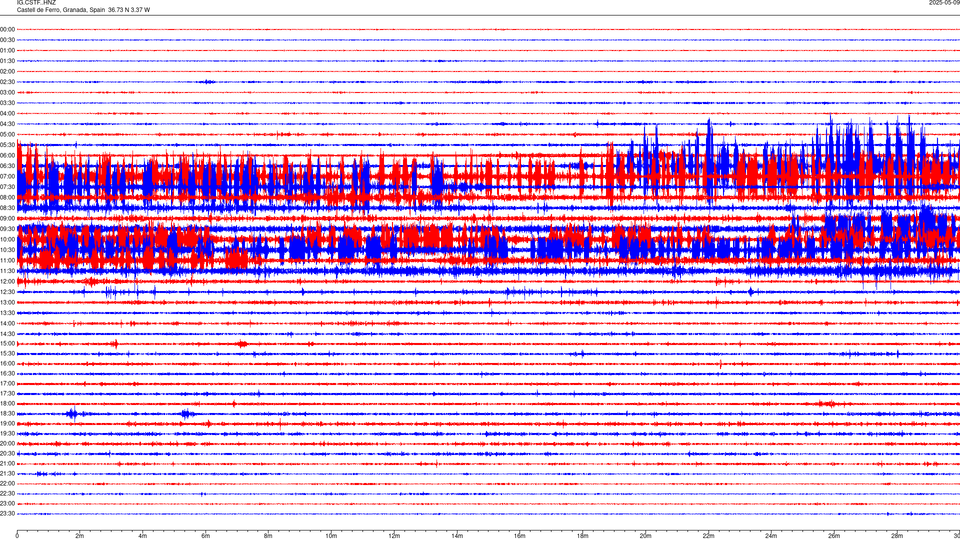Click the 10:00 time label
The width and height of the screenshot is (960, 540).
[x=7, y=239]
